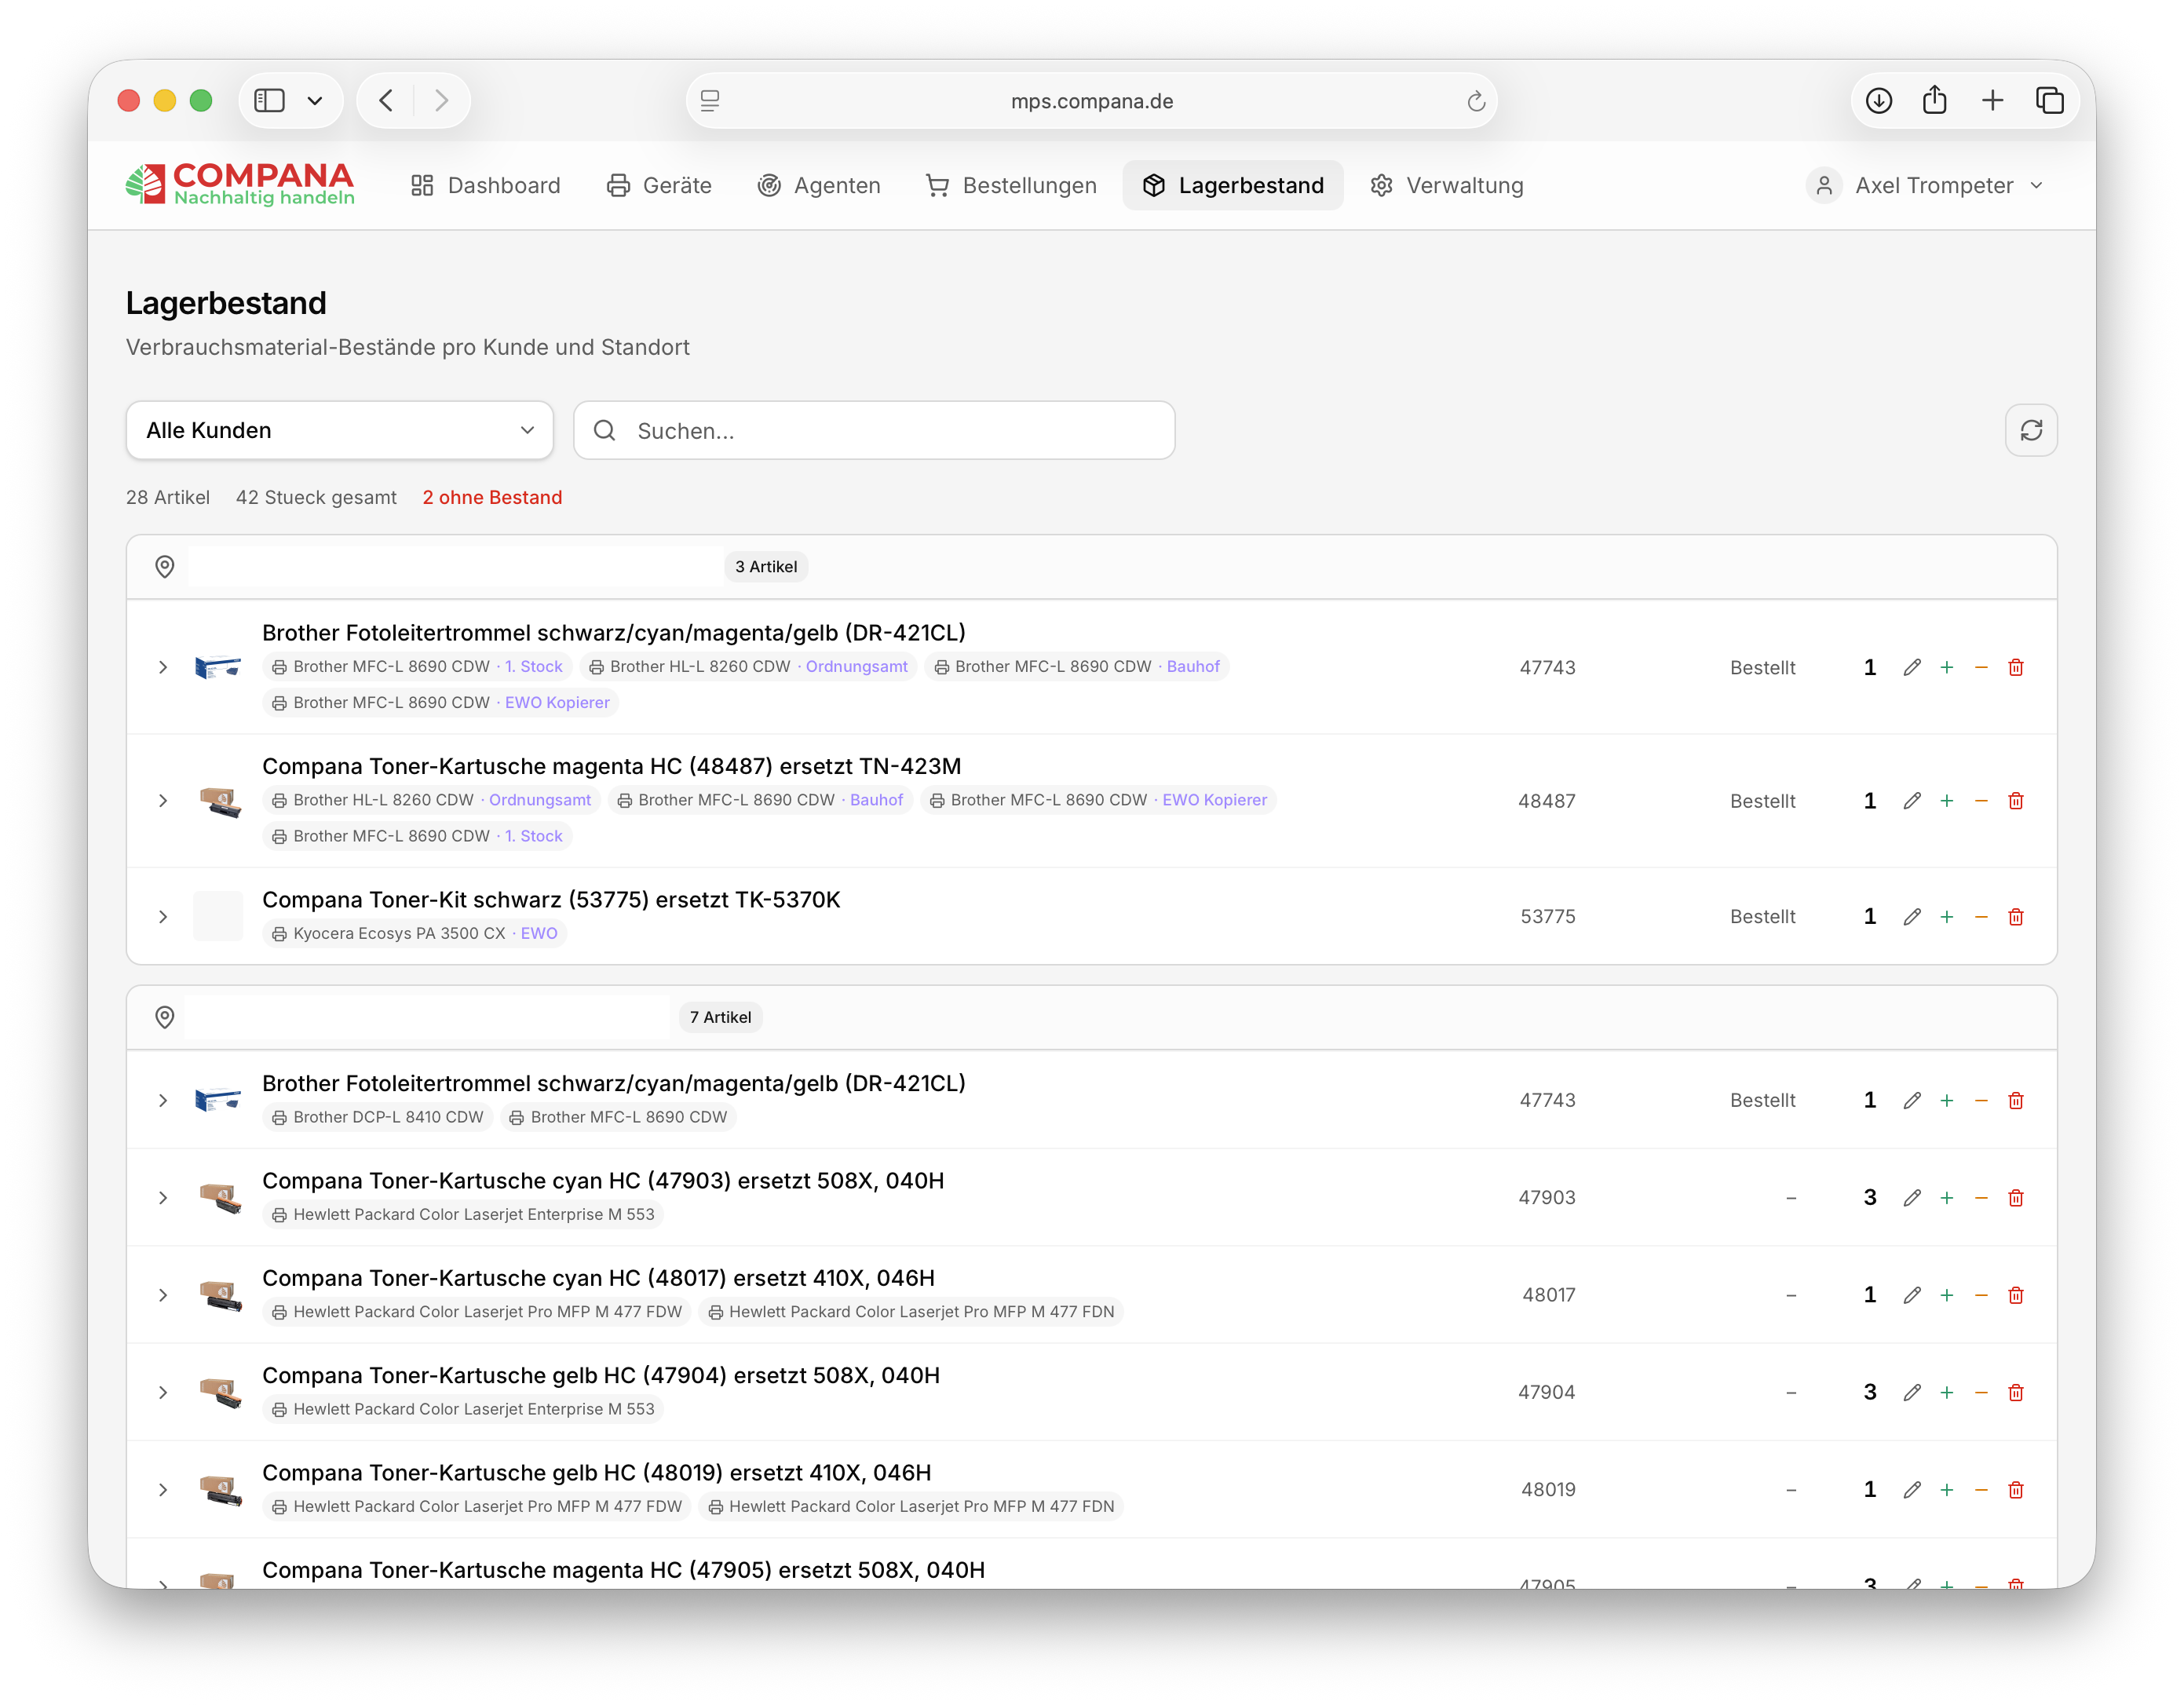The image size is (2184, 1705).
Task: Open the Alle Kunden customer dropdown
Action: (x=339, y=430)
